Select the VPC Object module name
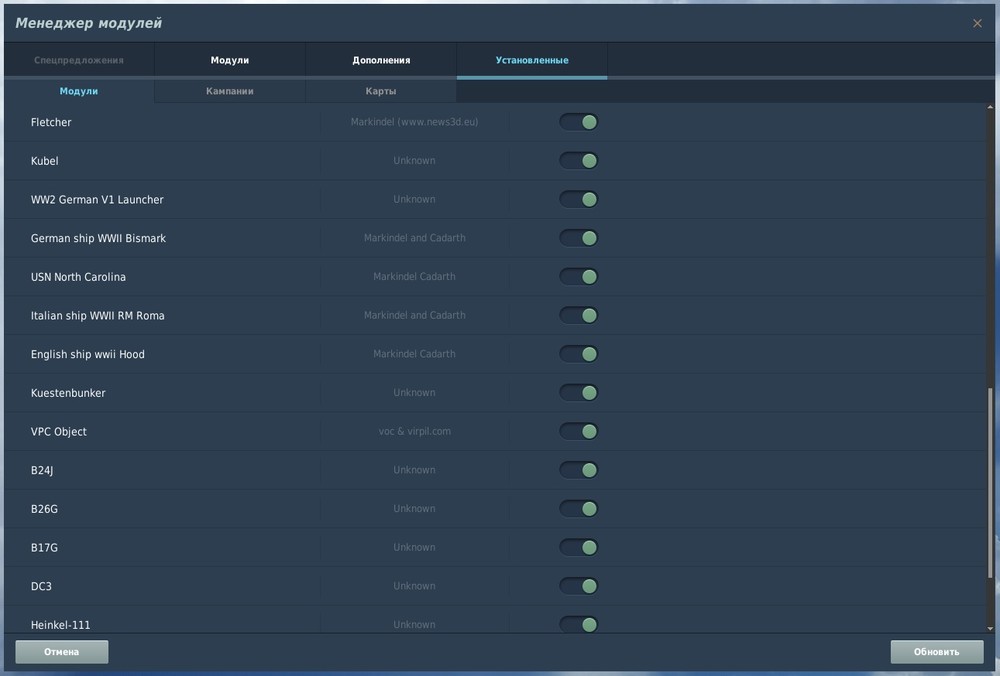Image resolution: width=1000 pixels, height=676 pixels. click(59, 432)
